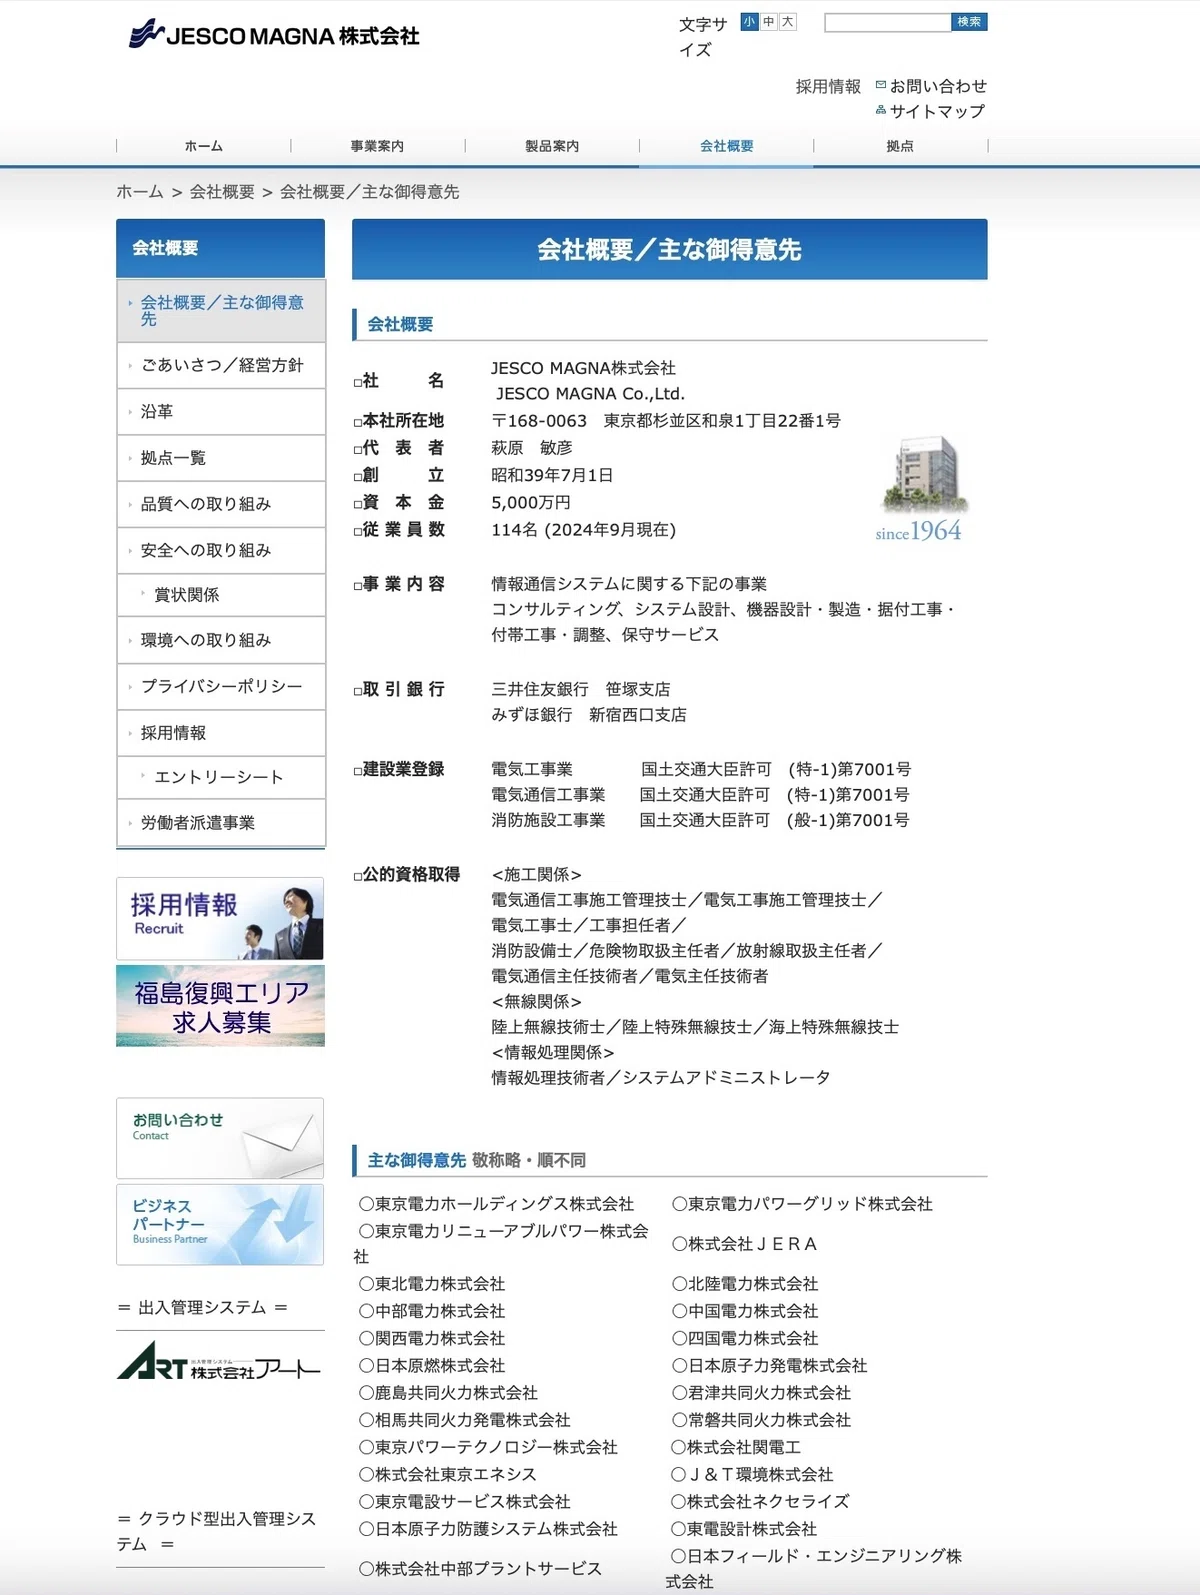Click company name JESCO MAGNA Co.,Ltd. text
Viewport: 1200px width, 1595px height.
tap(590, 394)
